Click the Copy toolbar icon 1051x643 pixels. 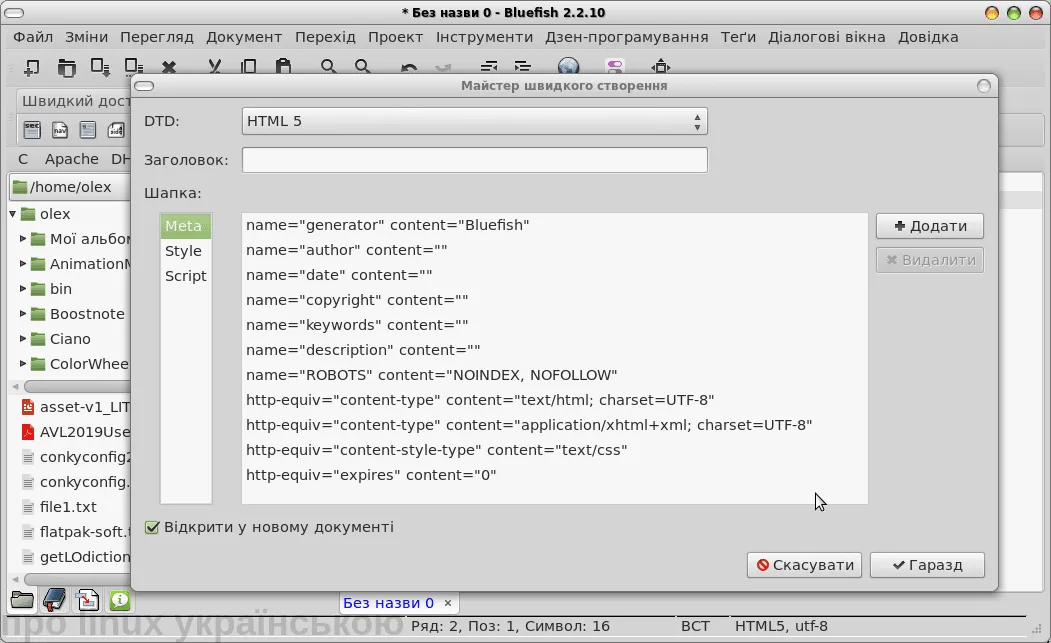tap(249, 66)
